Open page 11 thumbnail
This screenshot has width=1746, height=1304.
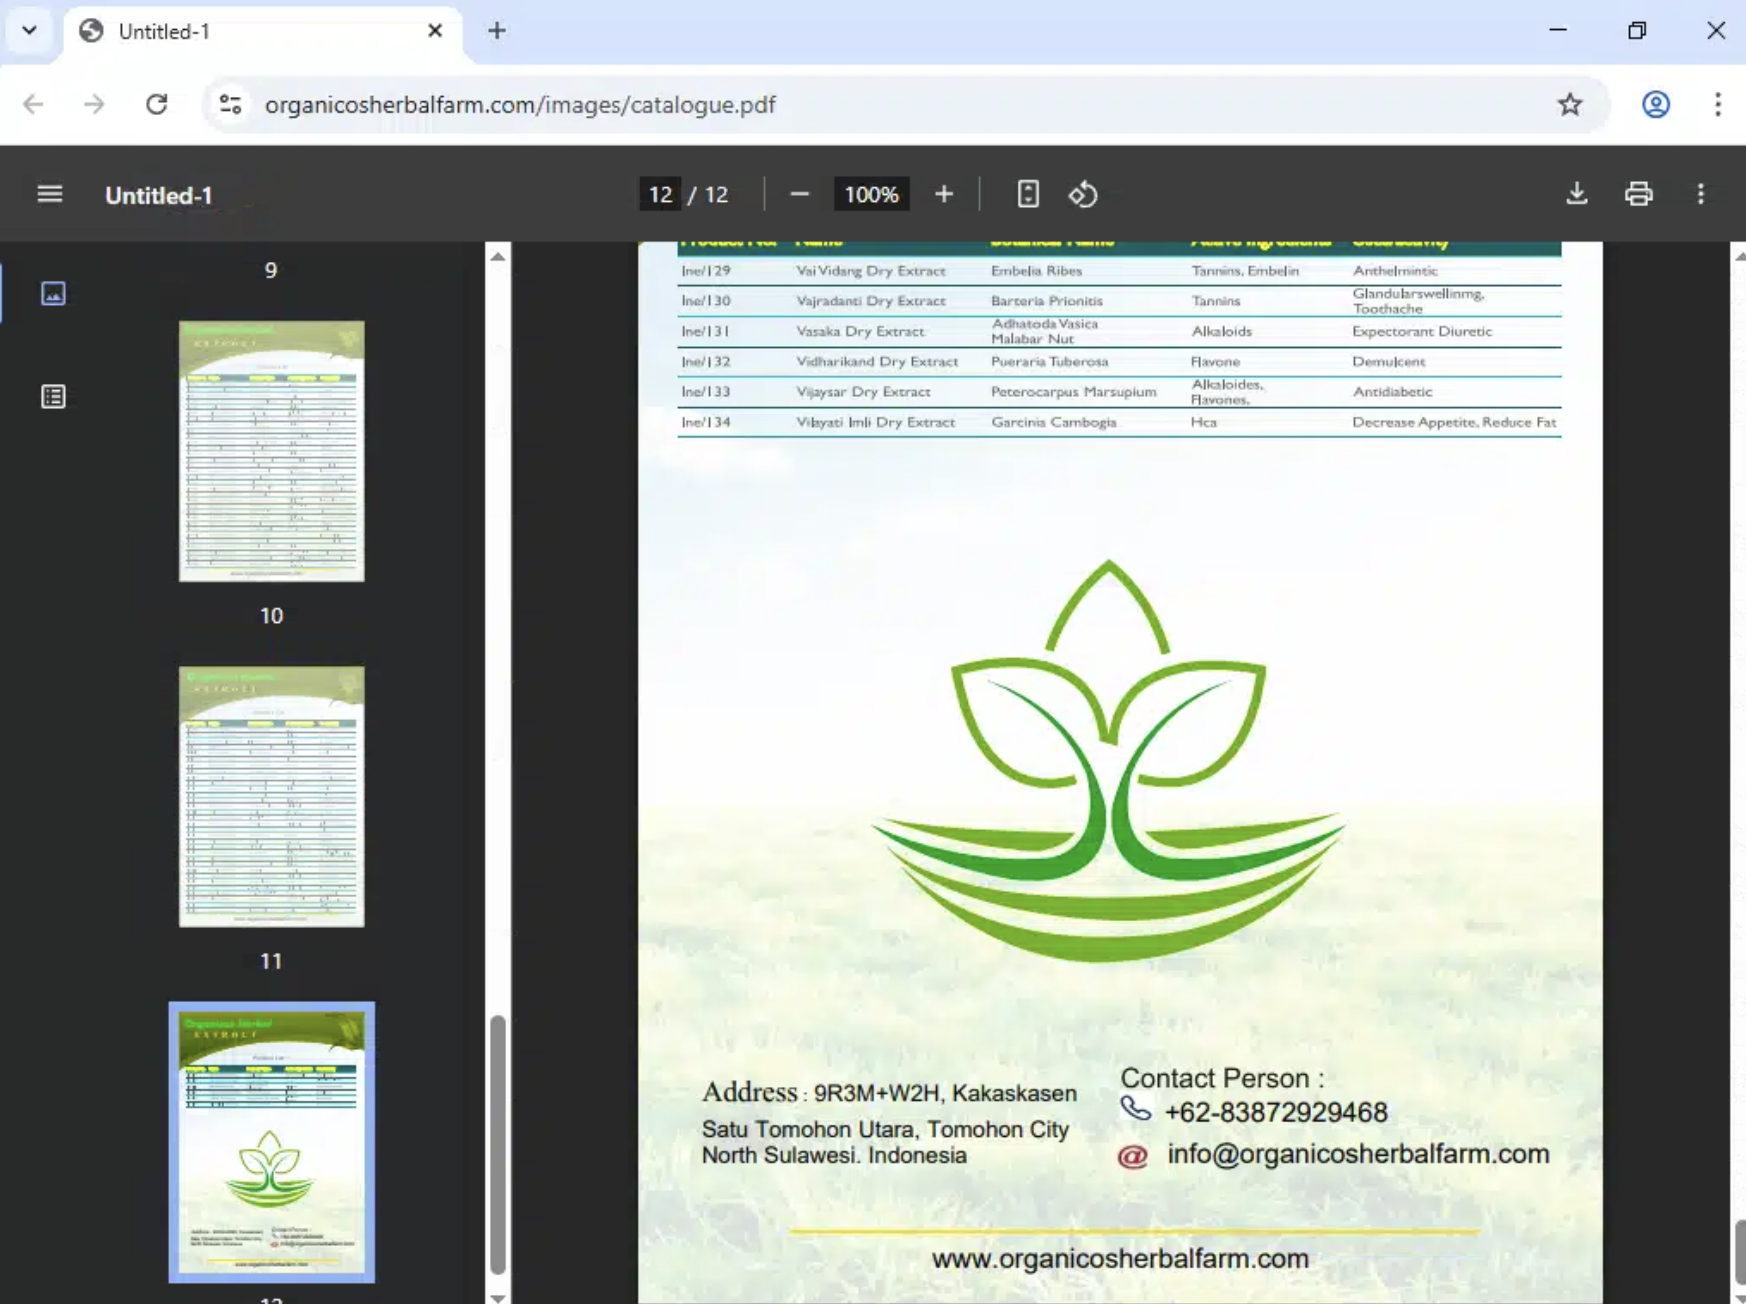(271, 797)
